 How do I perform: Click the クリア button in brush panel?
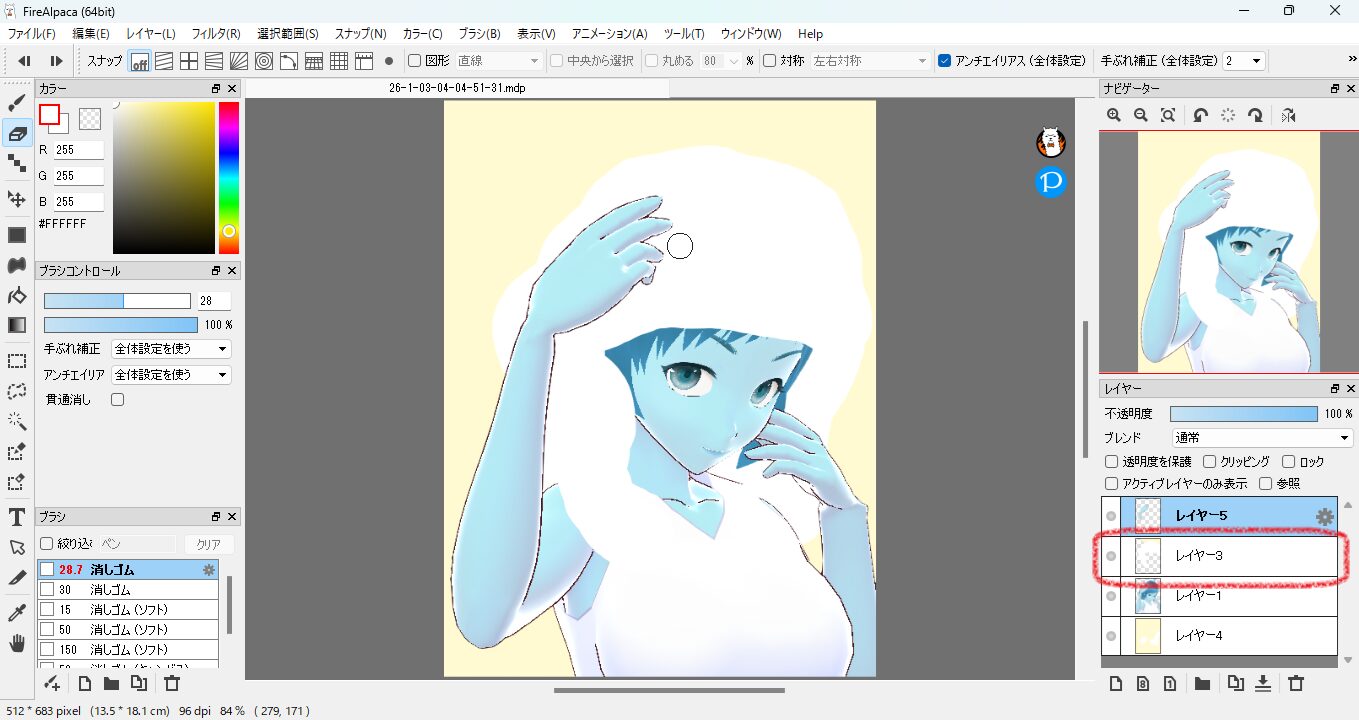pos(208,544)
